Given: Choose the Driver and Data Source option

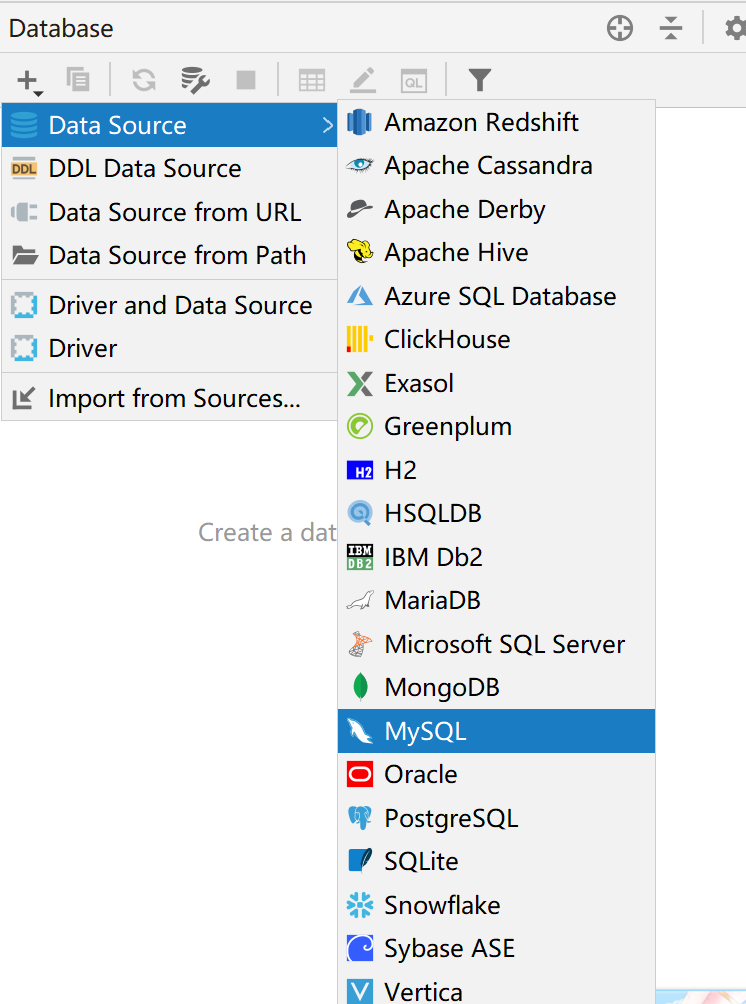Looking at the screenshot, I should (x=180, y=305).
